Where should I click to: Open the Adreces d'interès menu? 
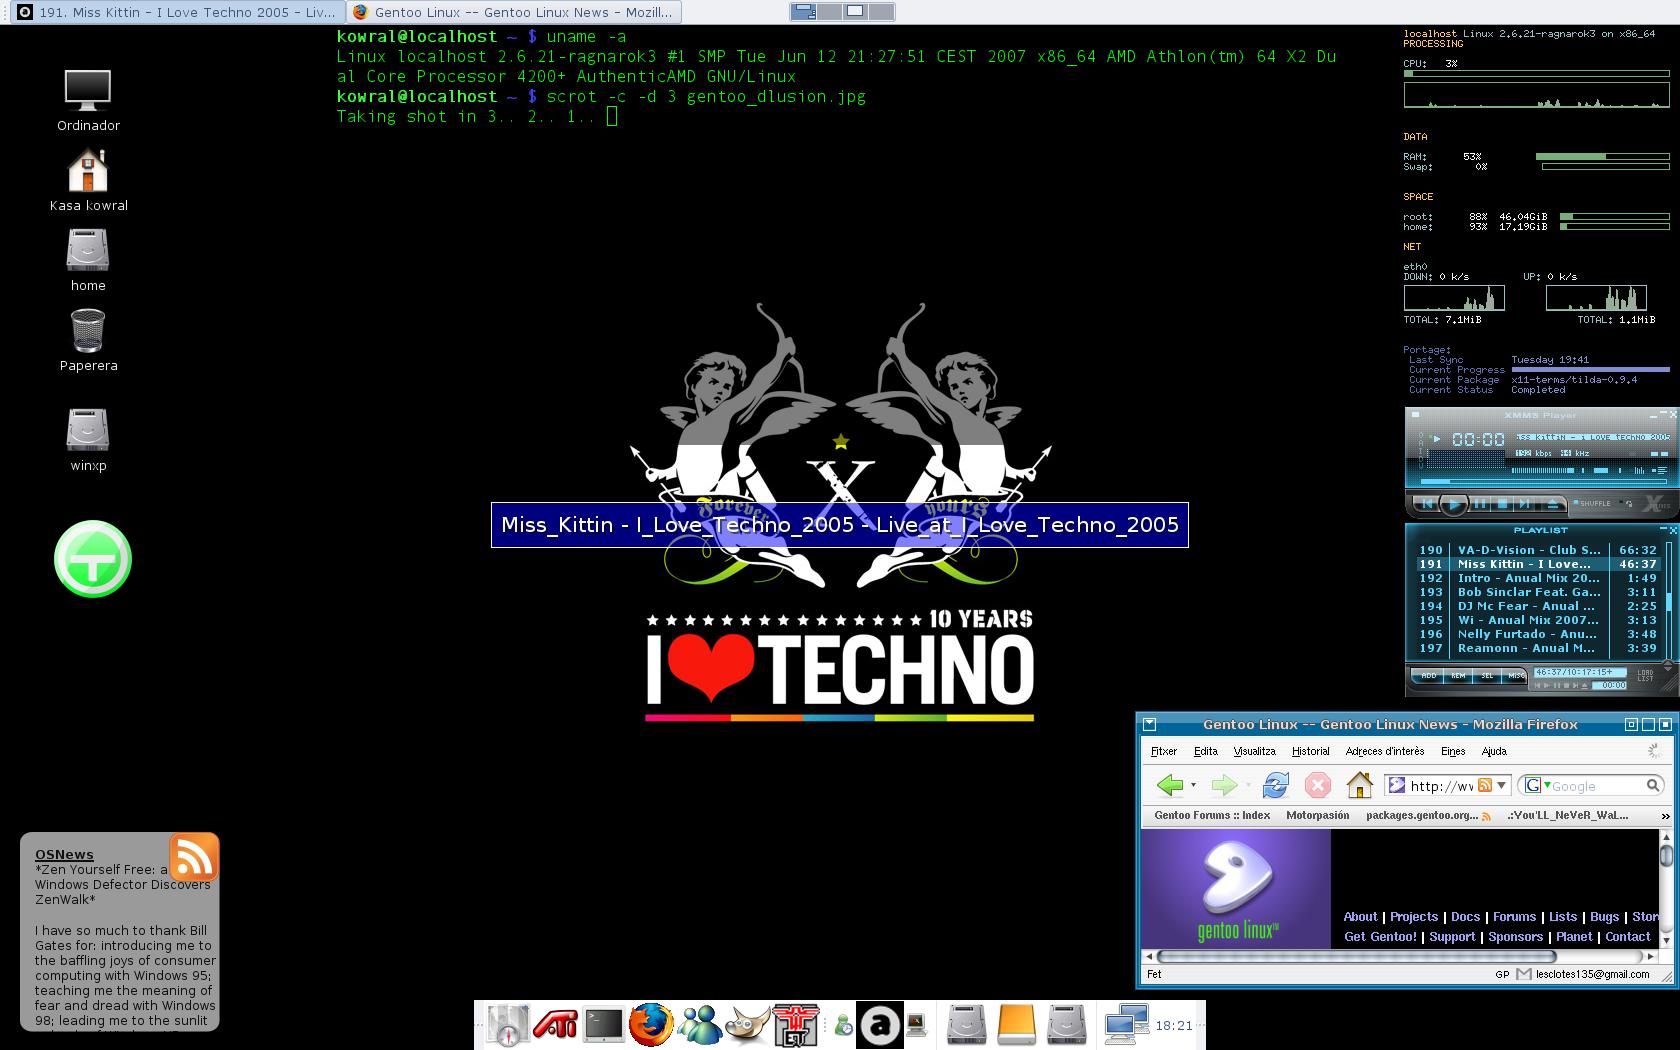(x=1385, y=751)
